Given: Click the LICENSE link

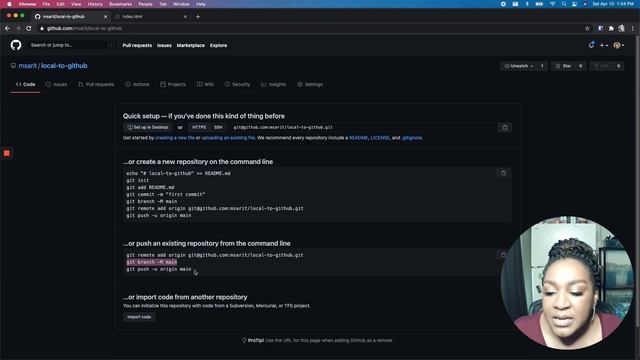Looking at the screenshot, I should click(x=380, y=138).
